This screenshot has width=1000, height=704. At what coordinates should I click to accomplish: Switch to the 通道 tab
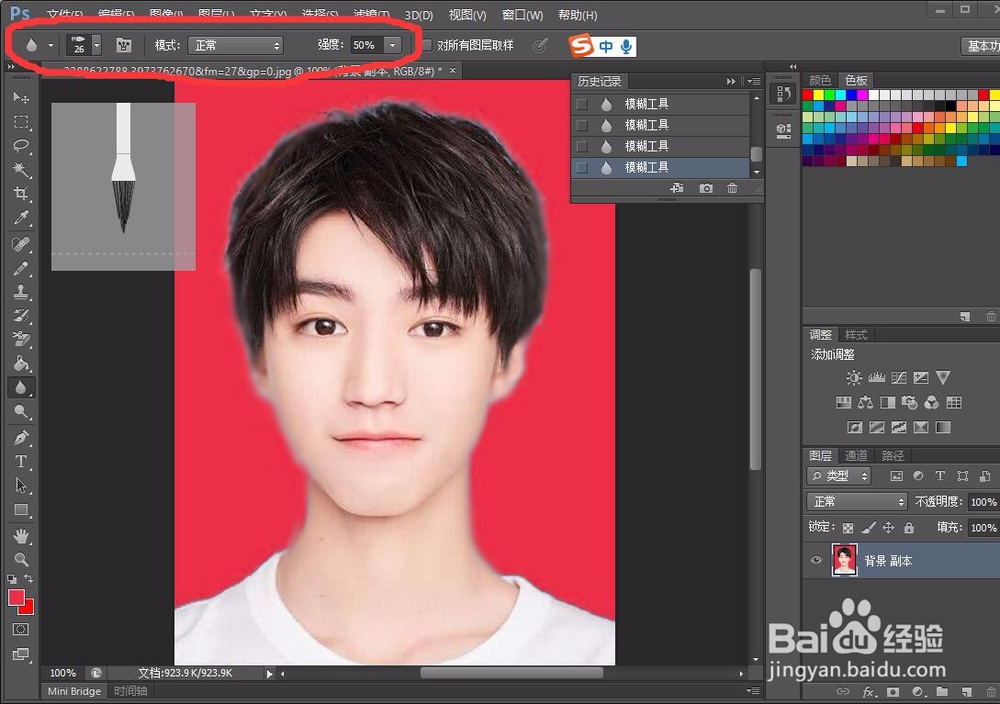pos(856,455)
